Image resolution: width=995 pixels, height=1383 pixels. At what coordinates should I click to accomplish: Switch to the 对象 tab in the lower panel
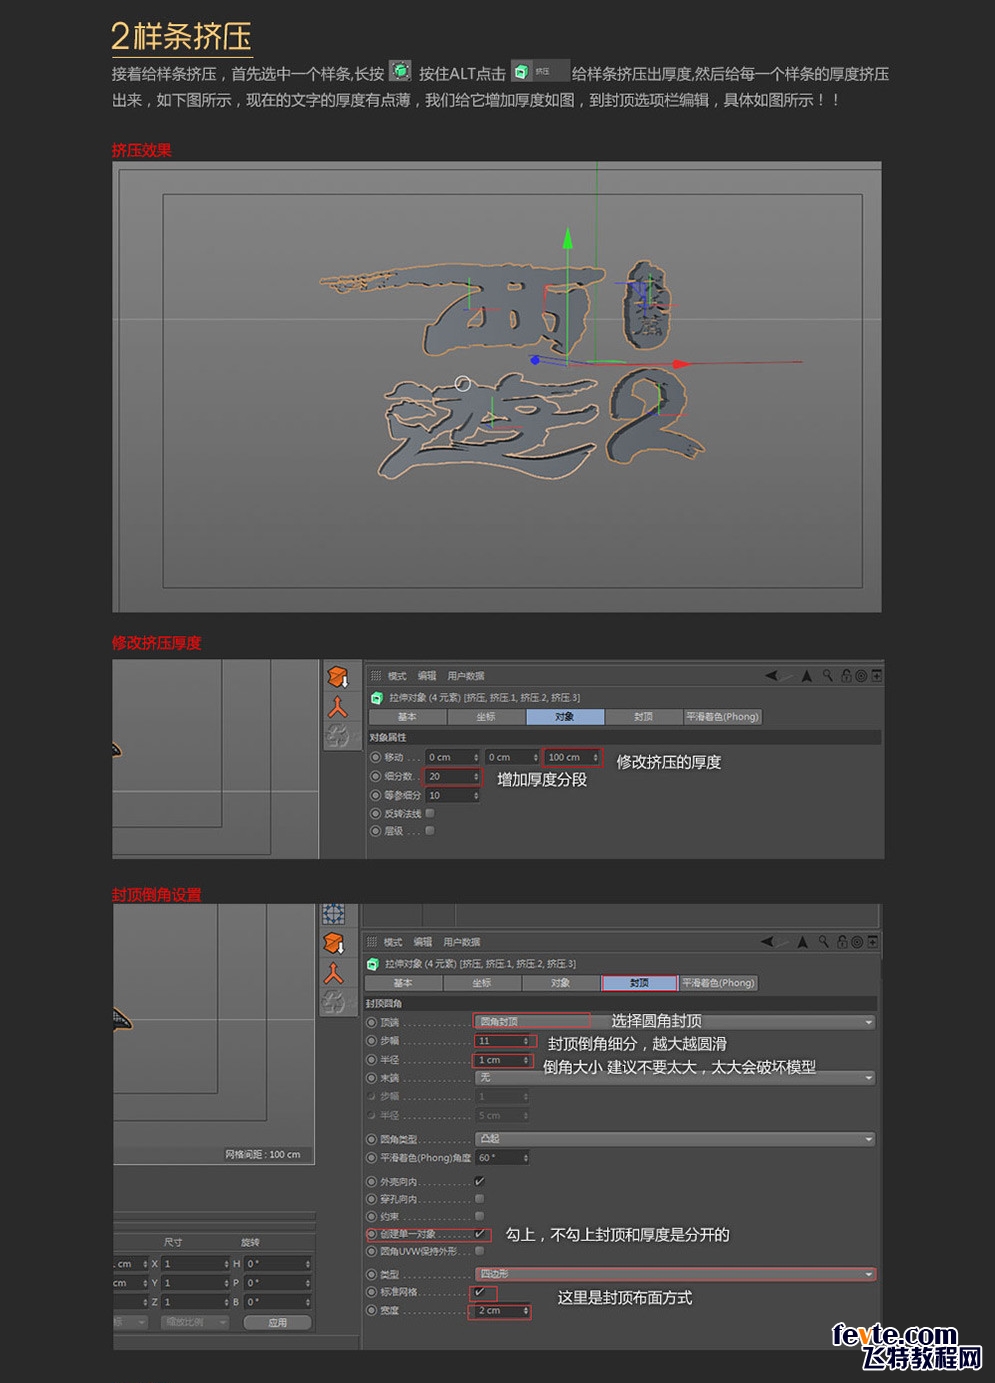(x=561, y=983)
